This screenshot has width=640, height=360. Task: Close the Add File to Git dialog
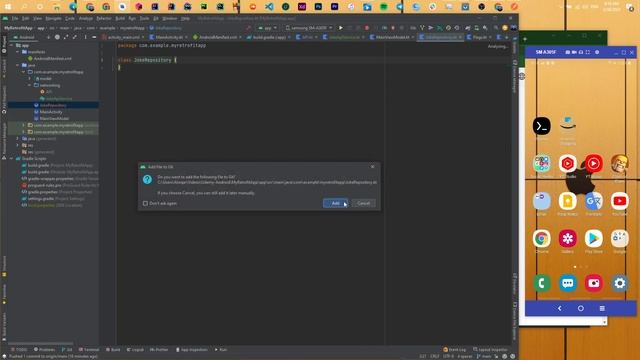pyautogui.click(x=372, y=167)
